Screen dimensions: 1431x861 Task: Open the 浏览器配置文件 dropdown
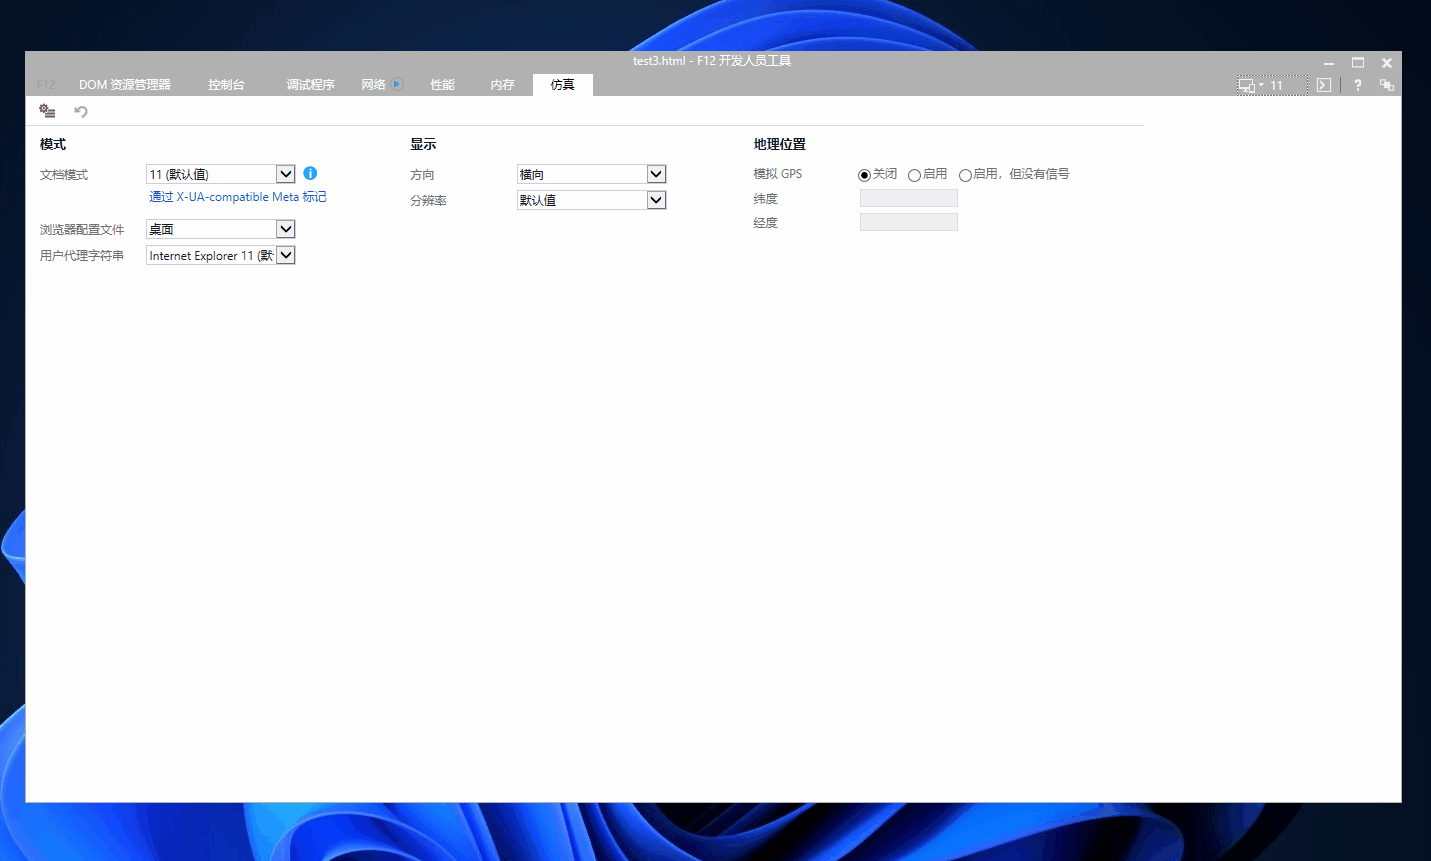coord(285,229)
